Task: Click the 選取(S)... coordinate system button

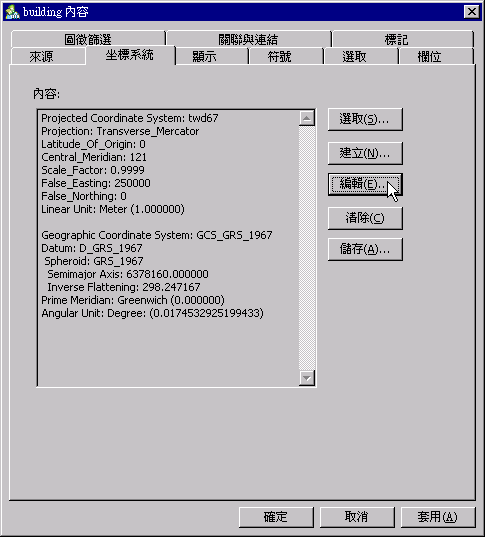Action: tap(365, 119)
